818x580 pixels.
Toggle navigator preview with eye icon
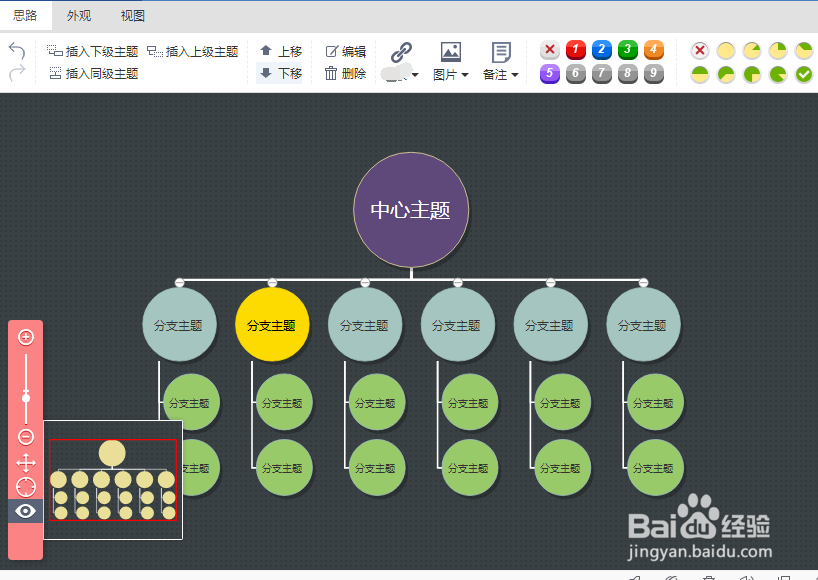pos(26,511)
